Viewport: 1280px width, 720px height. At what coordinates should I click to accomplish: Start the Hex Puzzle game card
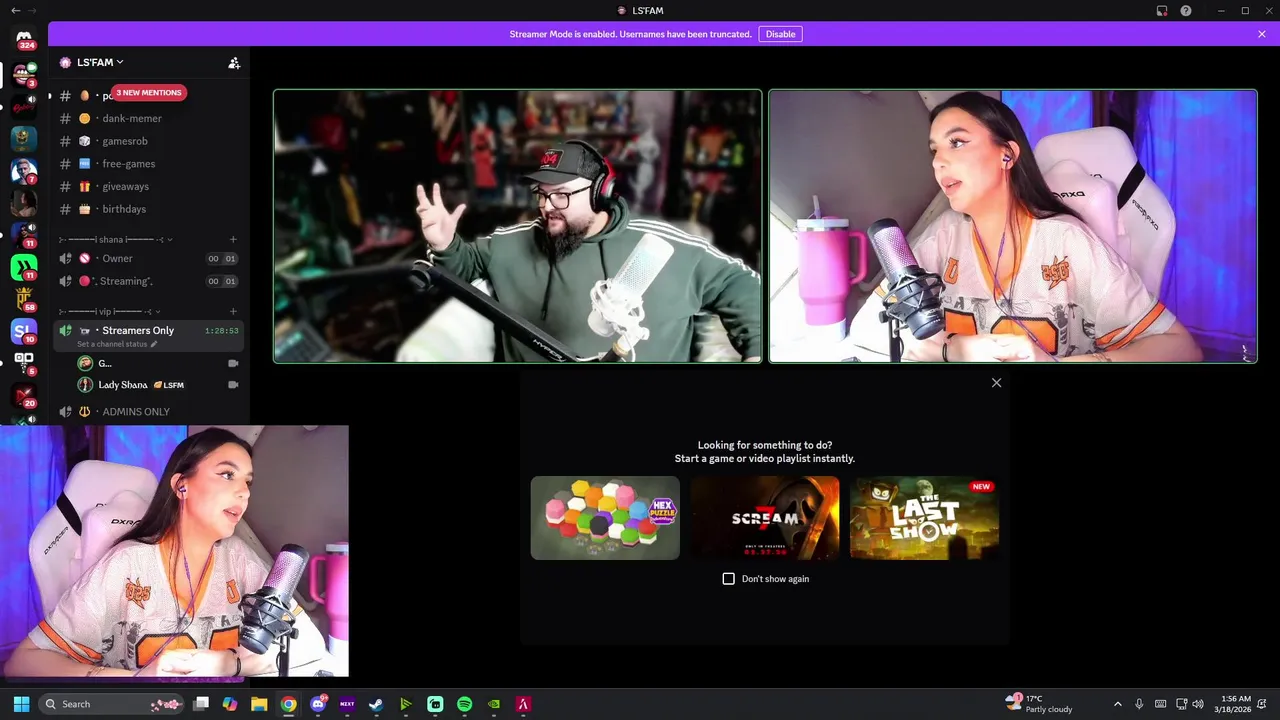click(605, 518)
